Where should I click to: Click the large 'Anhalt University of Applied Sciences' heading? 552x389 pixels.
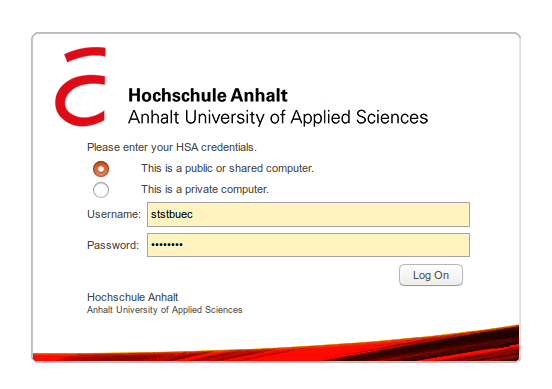278,118
